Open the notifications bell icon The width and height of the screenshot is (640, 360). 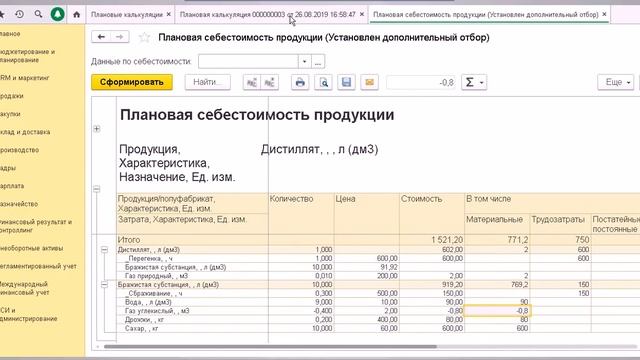(58, 14)
